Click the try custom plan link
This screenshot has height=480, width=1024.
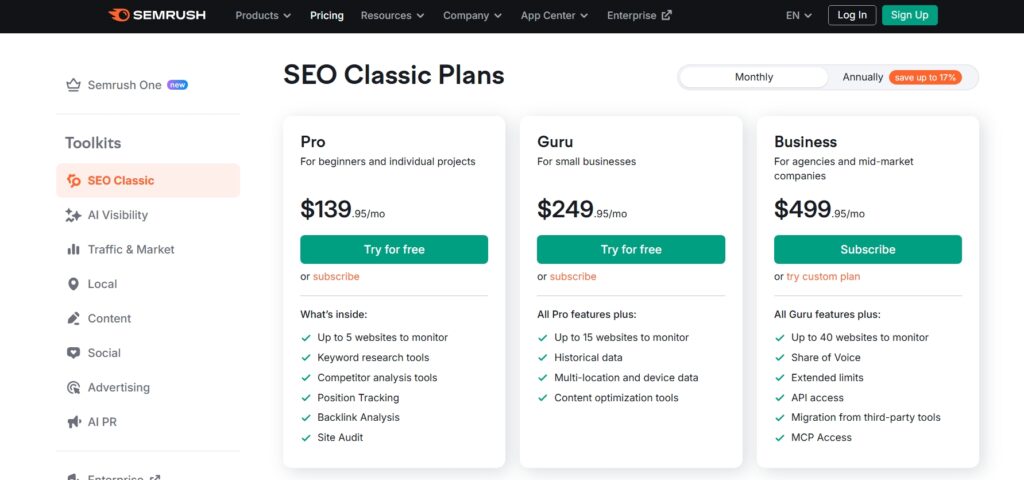(x=823, y=277)
